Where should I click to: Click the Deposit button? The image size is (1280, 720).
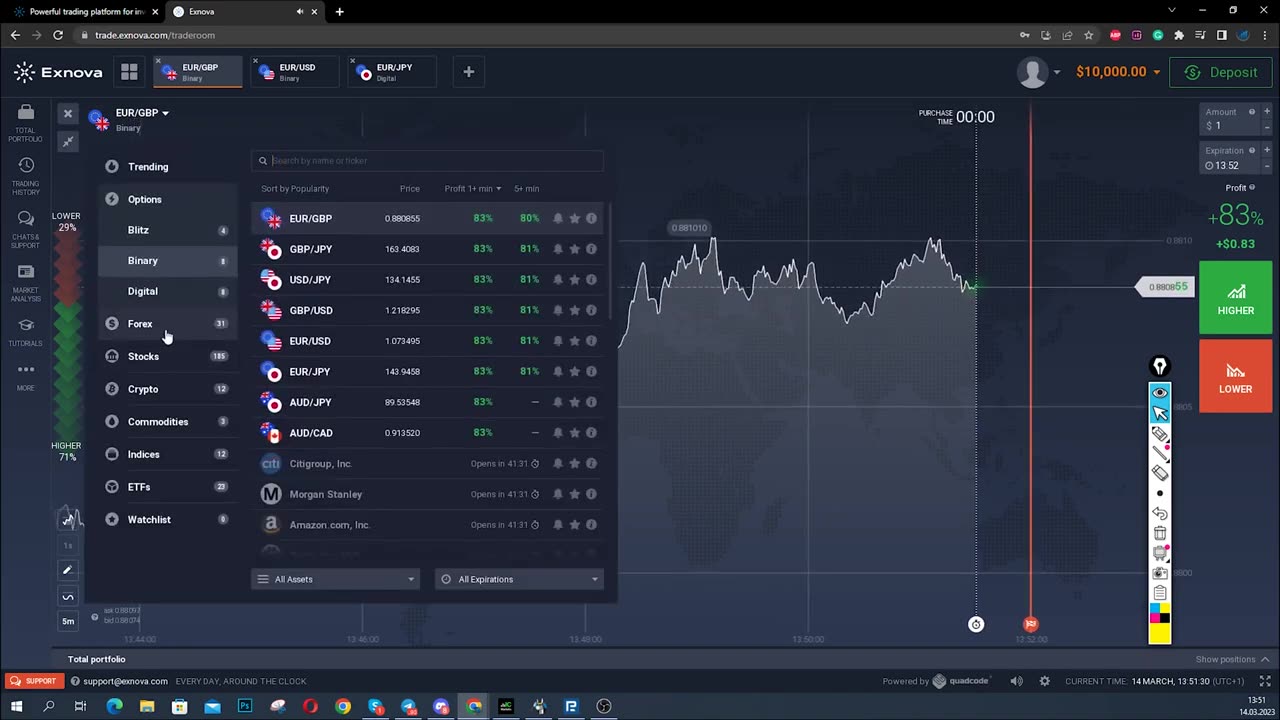pos(1221,72)
